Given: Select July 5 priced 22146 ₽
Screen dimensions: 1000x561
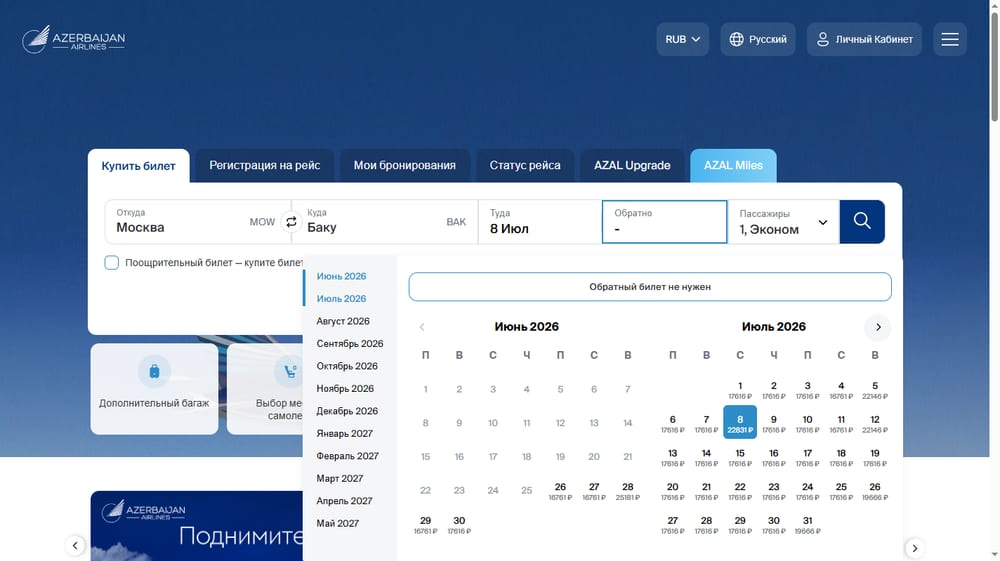Looking at the screenshot, I should coord(875,390).
